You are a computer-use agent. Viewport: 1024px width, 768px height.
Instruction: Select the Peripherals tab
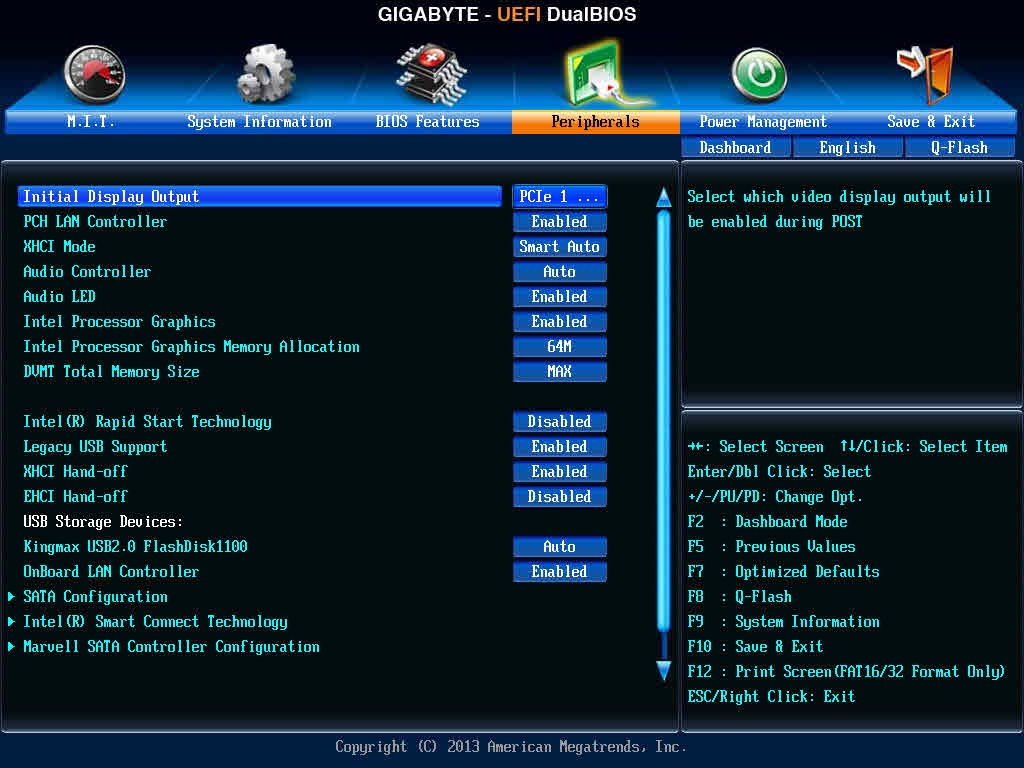596,121
